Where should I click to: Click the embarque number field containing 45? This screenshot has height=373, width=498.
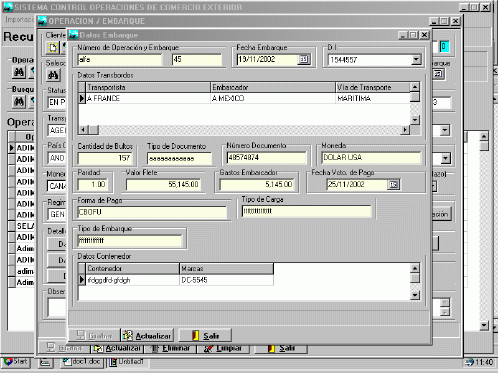tap(197, 60)
